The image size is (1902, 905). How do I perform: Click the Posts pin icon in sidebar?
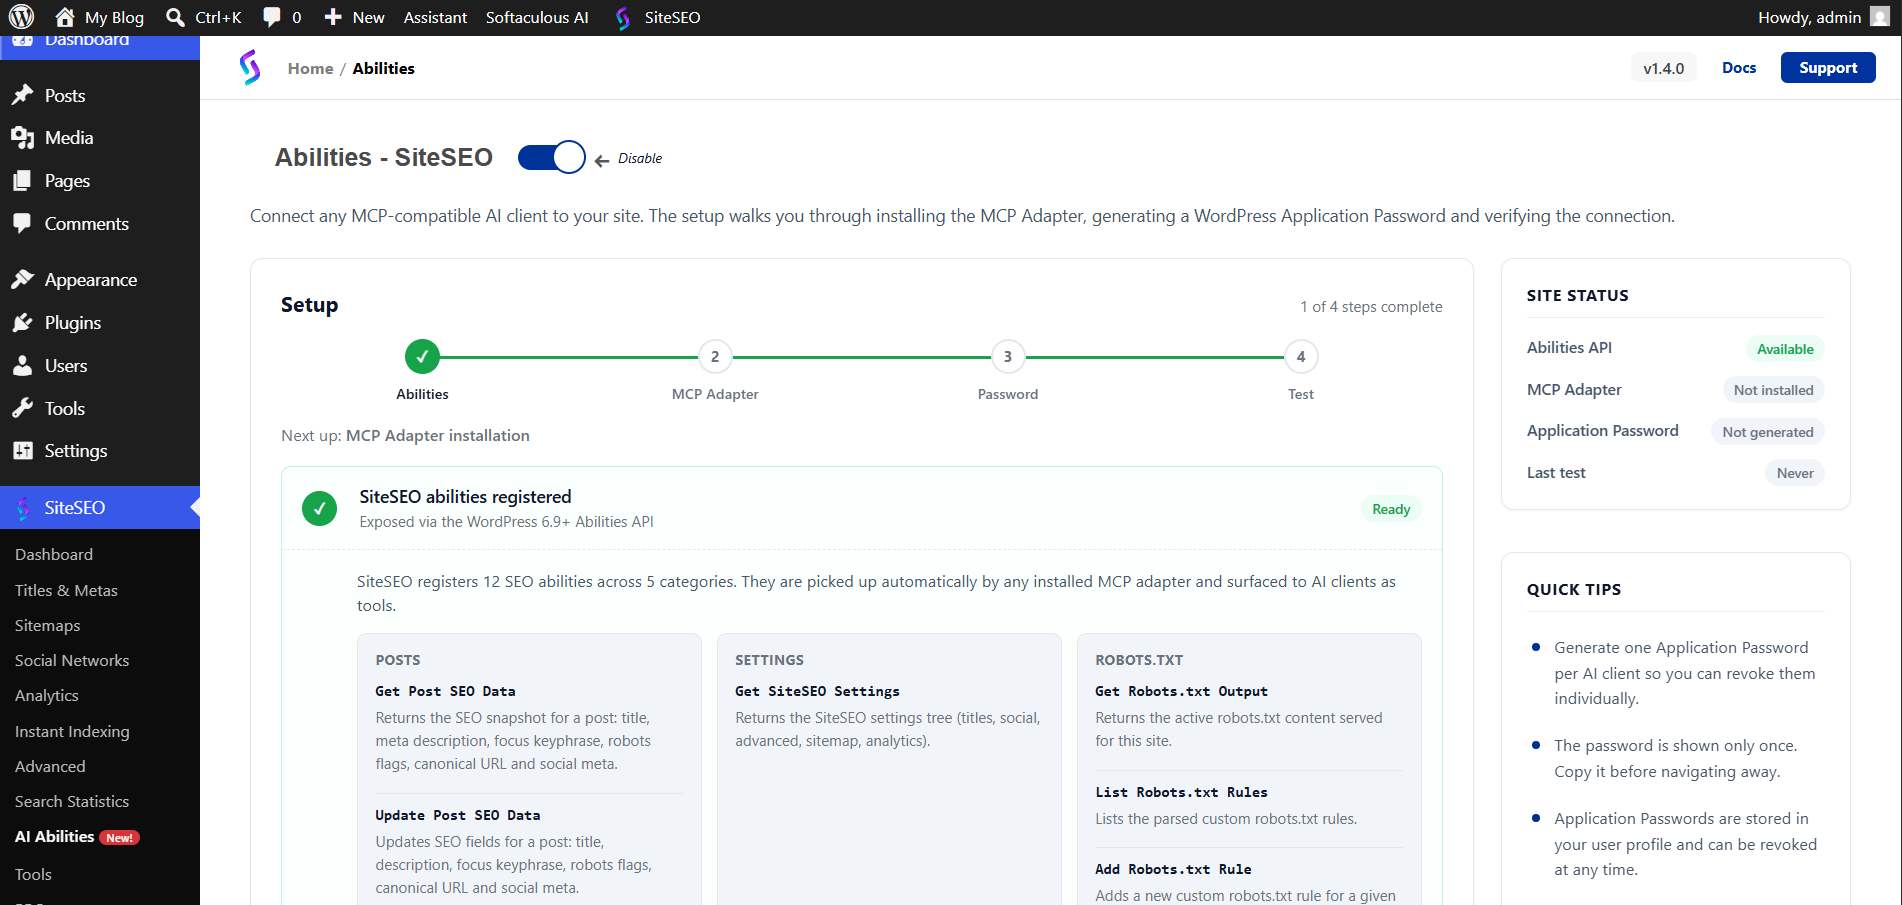22,95
